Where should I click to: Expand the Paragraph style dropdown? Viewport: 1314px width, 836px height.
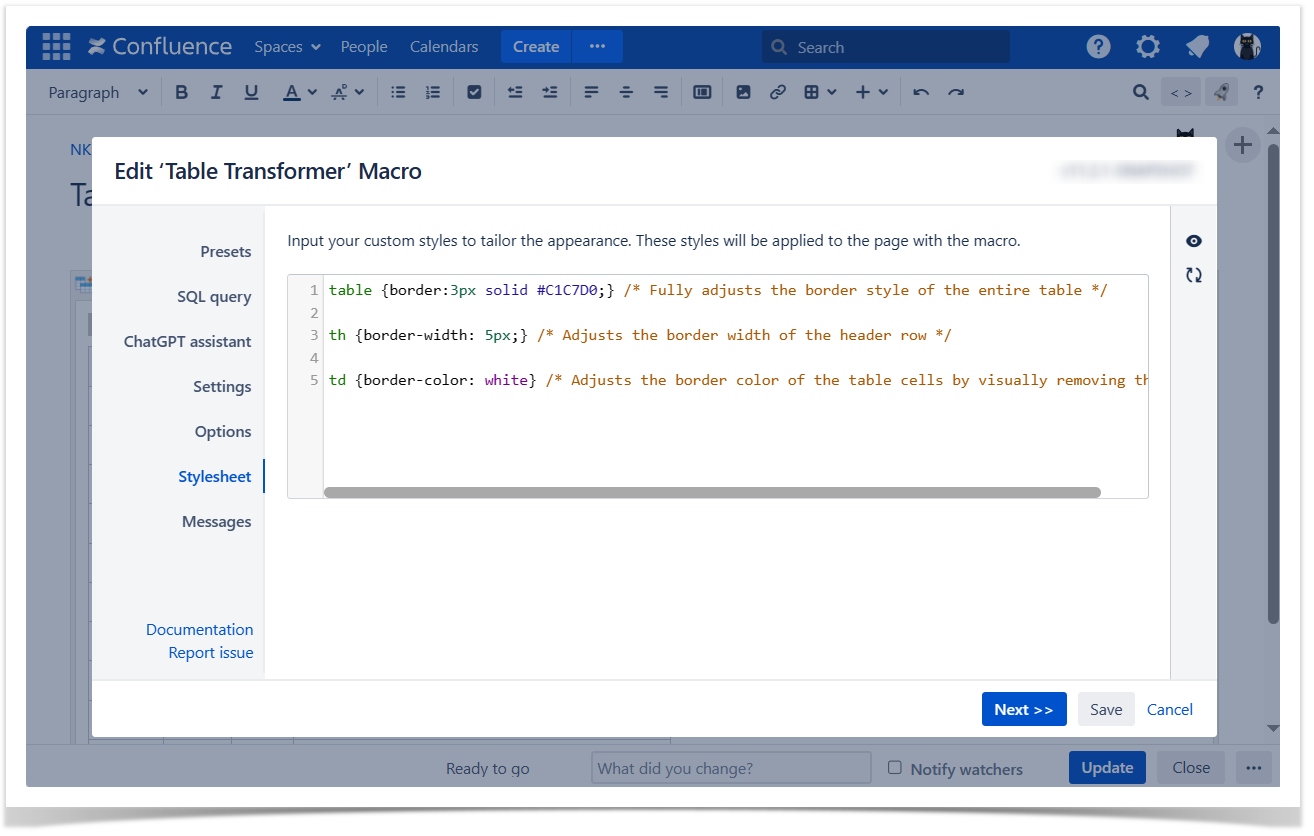pos(98,92)
